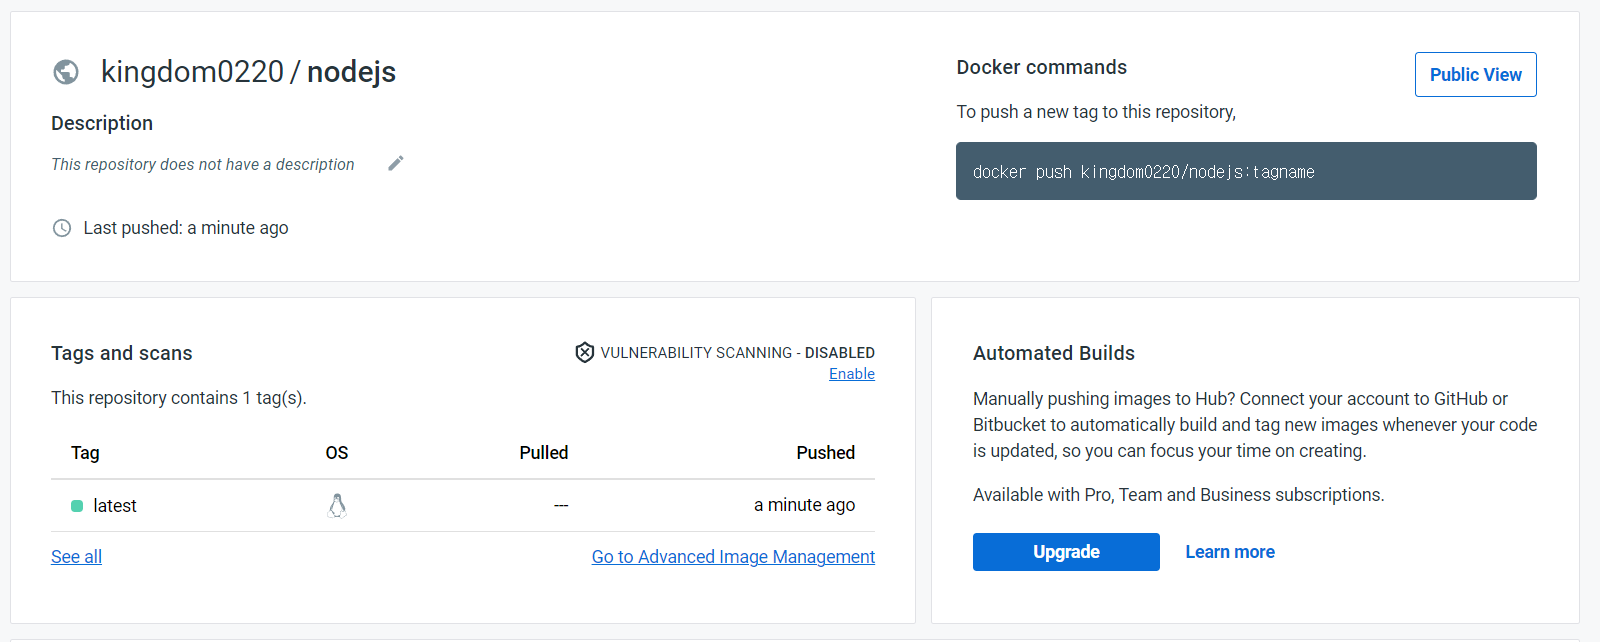Click the Linux penguin OS icon
1600x642 pixels.
pos(337,506)
